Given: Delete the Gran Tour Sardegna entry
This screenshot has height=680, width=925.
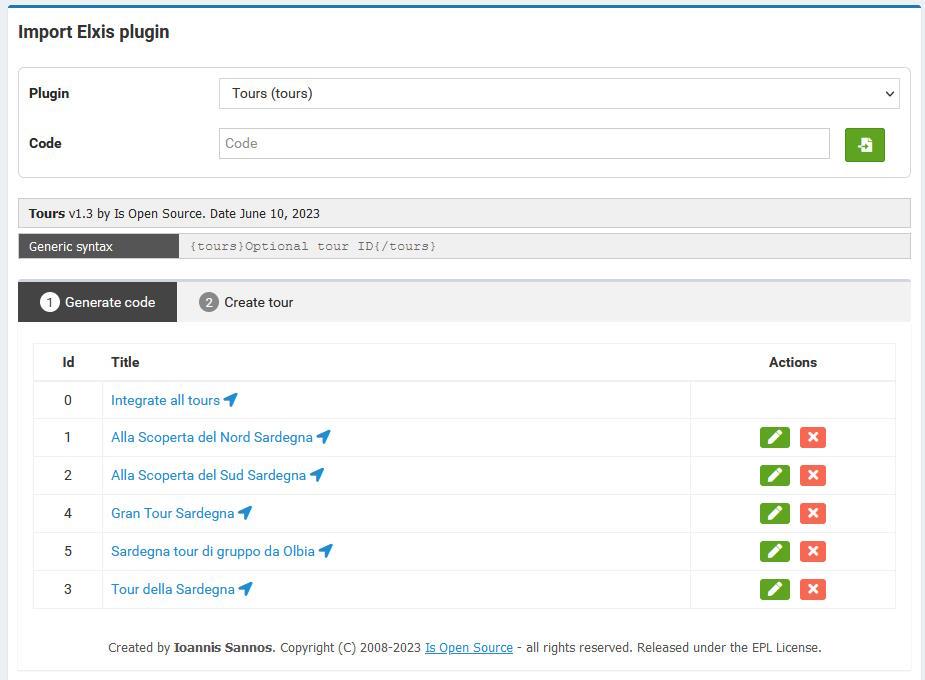Looking at the screenshot, I should [x=812, y=513].
